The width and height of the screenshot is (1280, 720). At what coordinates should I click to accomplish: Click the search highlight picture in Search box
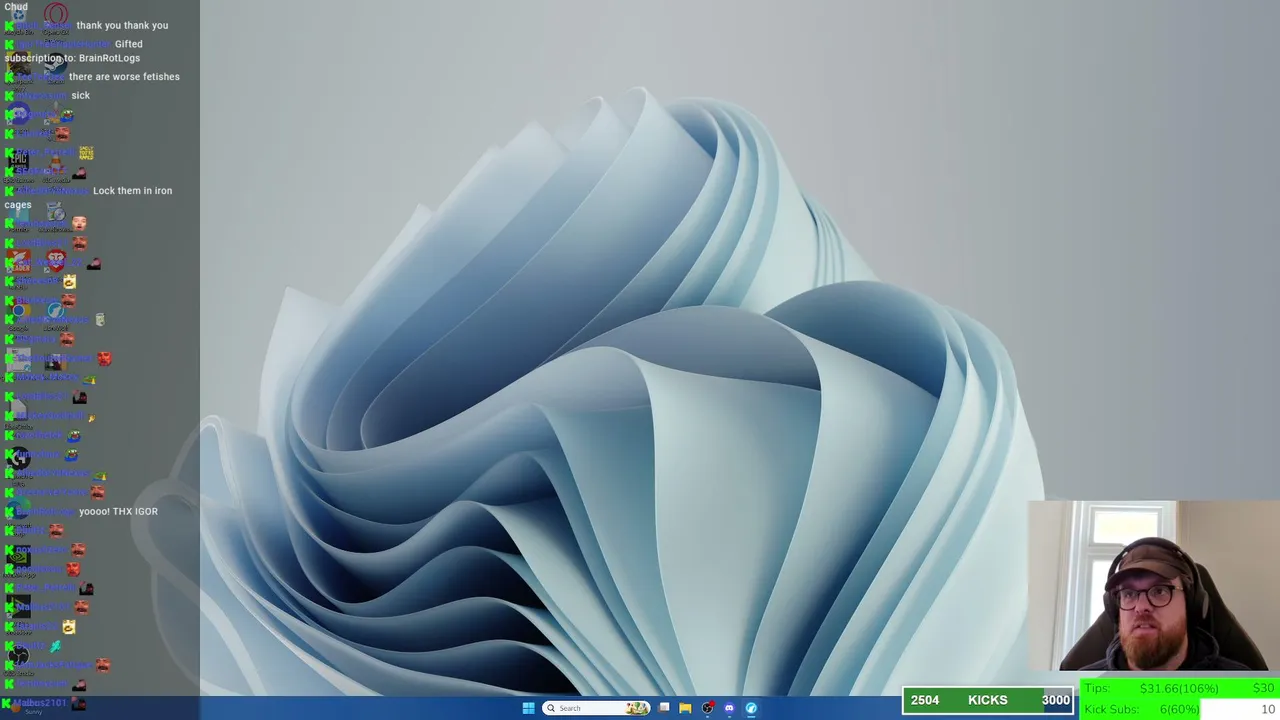(638, 708)
